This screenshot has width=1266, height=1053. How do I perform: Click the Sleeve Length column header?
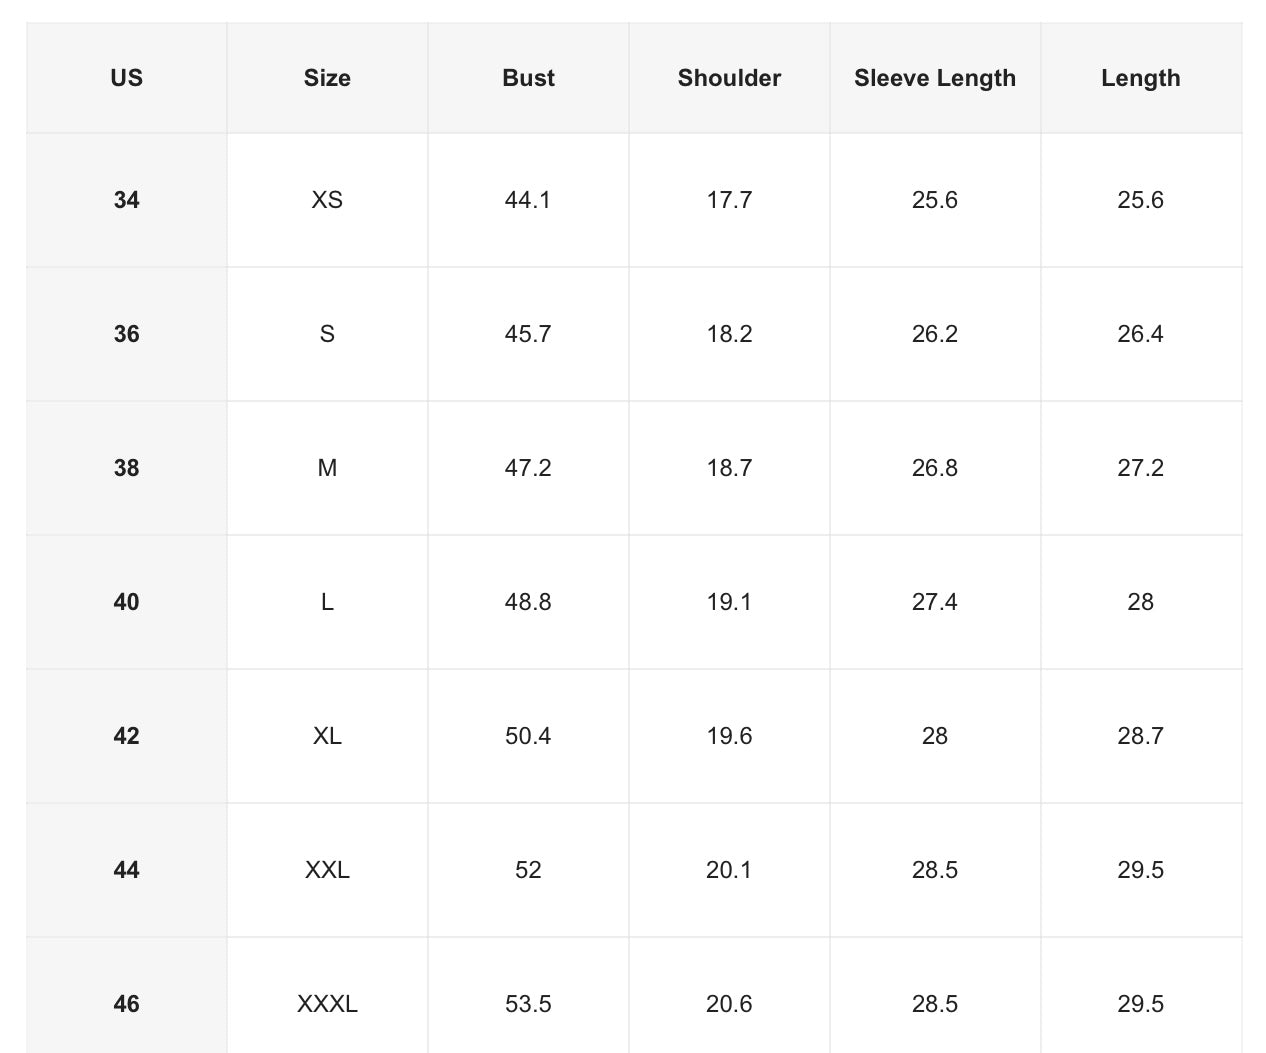[x=934, y=78]
